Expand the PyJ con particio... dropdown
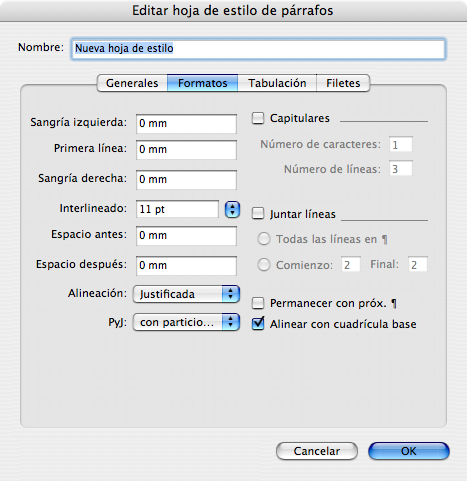 pos(186,322)
